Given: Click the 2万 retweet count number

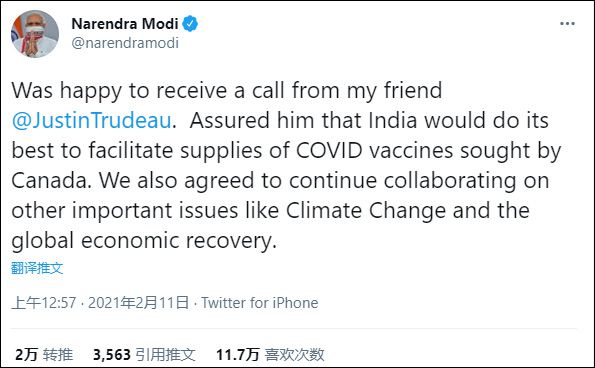Looking at the screenshot, I should pos(27,355).
